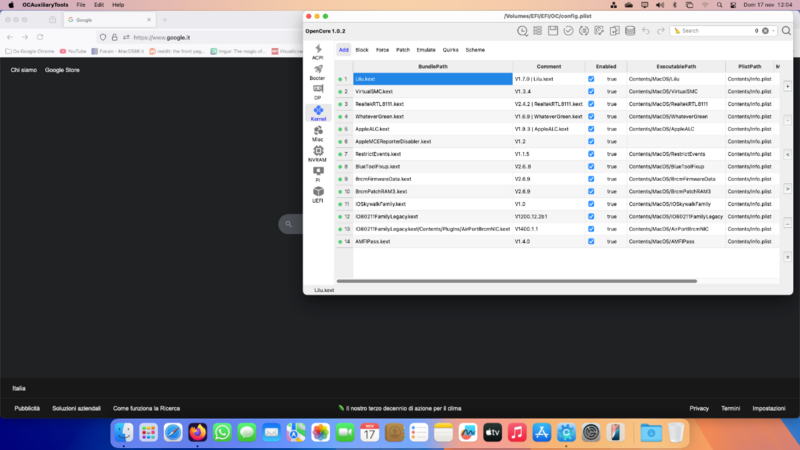Select the BrcmPatchRAM3.kext bundle path cell
The width and height of the screenshot is (800, 450).
(433, 191)
